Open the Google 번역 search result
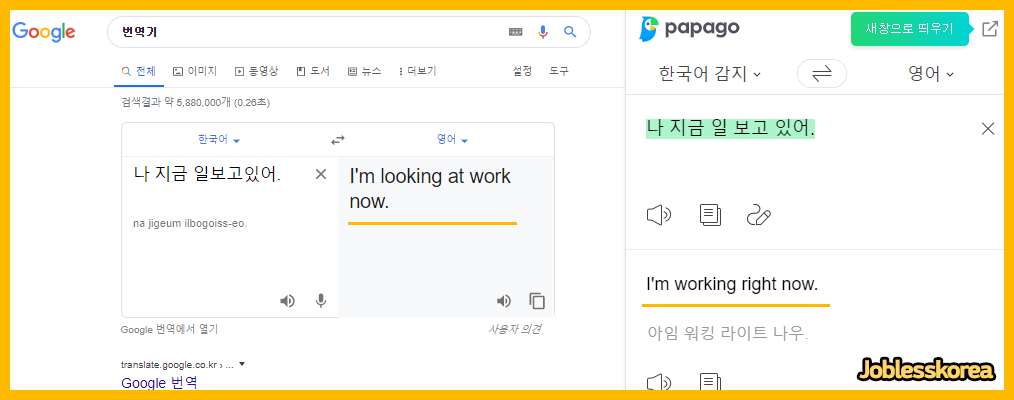 pyautogui.click(x=159, y=383)
